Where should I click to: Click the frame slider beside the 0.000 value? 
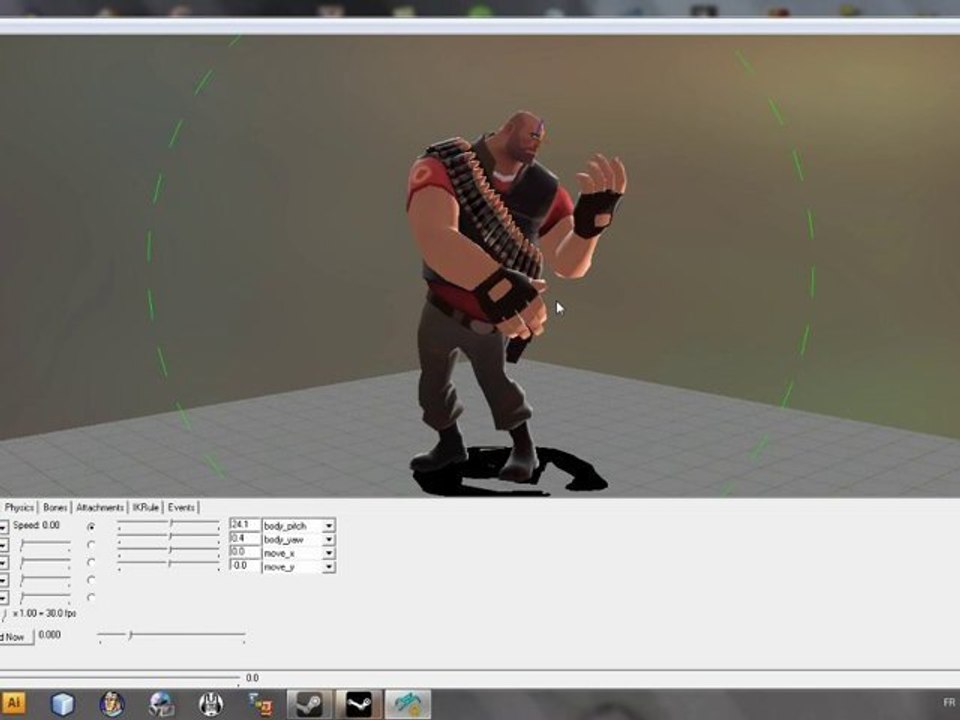[172, 636]
